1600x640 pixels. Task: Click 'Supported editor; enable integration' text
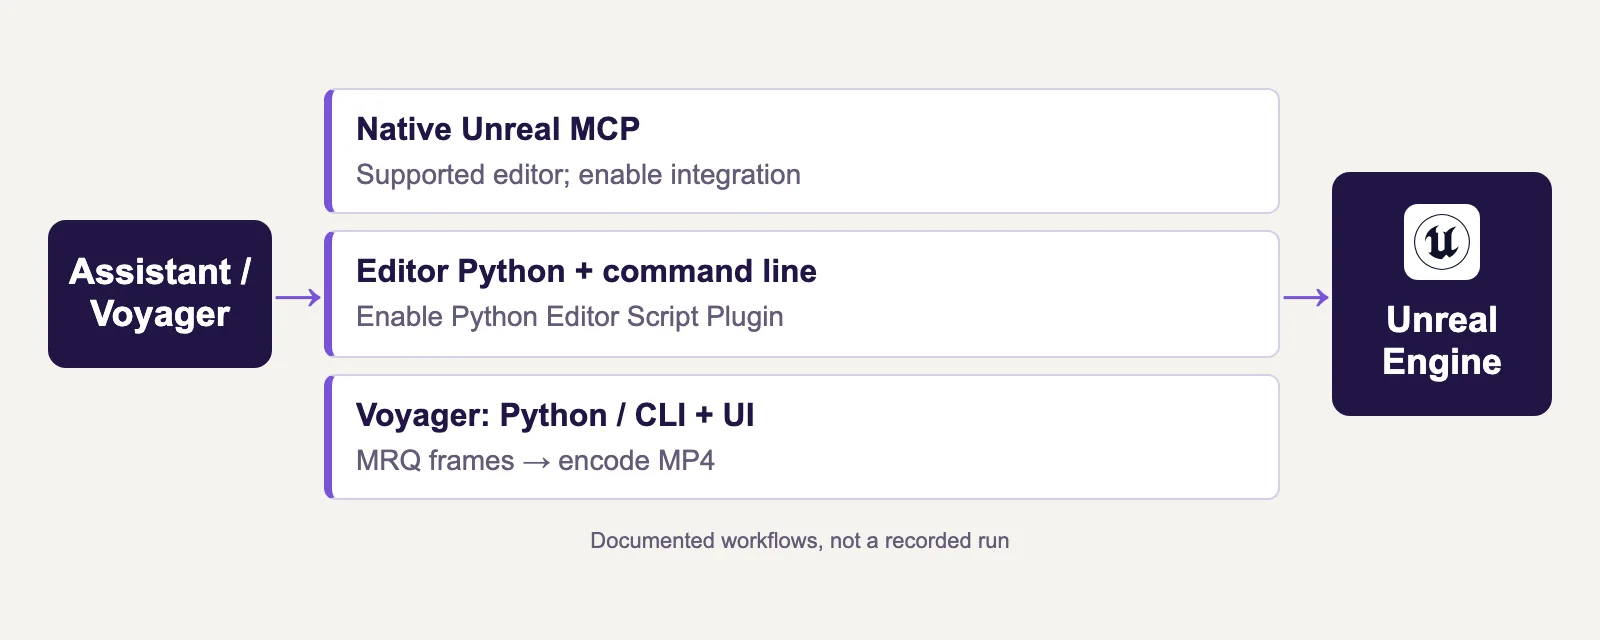578,175
